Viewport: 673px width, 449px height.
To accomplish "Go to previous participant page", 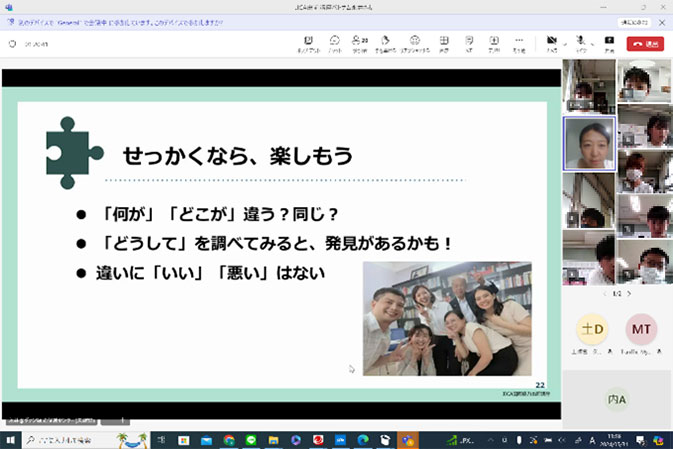I will [x=605, y=294].
